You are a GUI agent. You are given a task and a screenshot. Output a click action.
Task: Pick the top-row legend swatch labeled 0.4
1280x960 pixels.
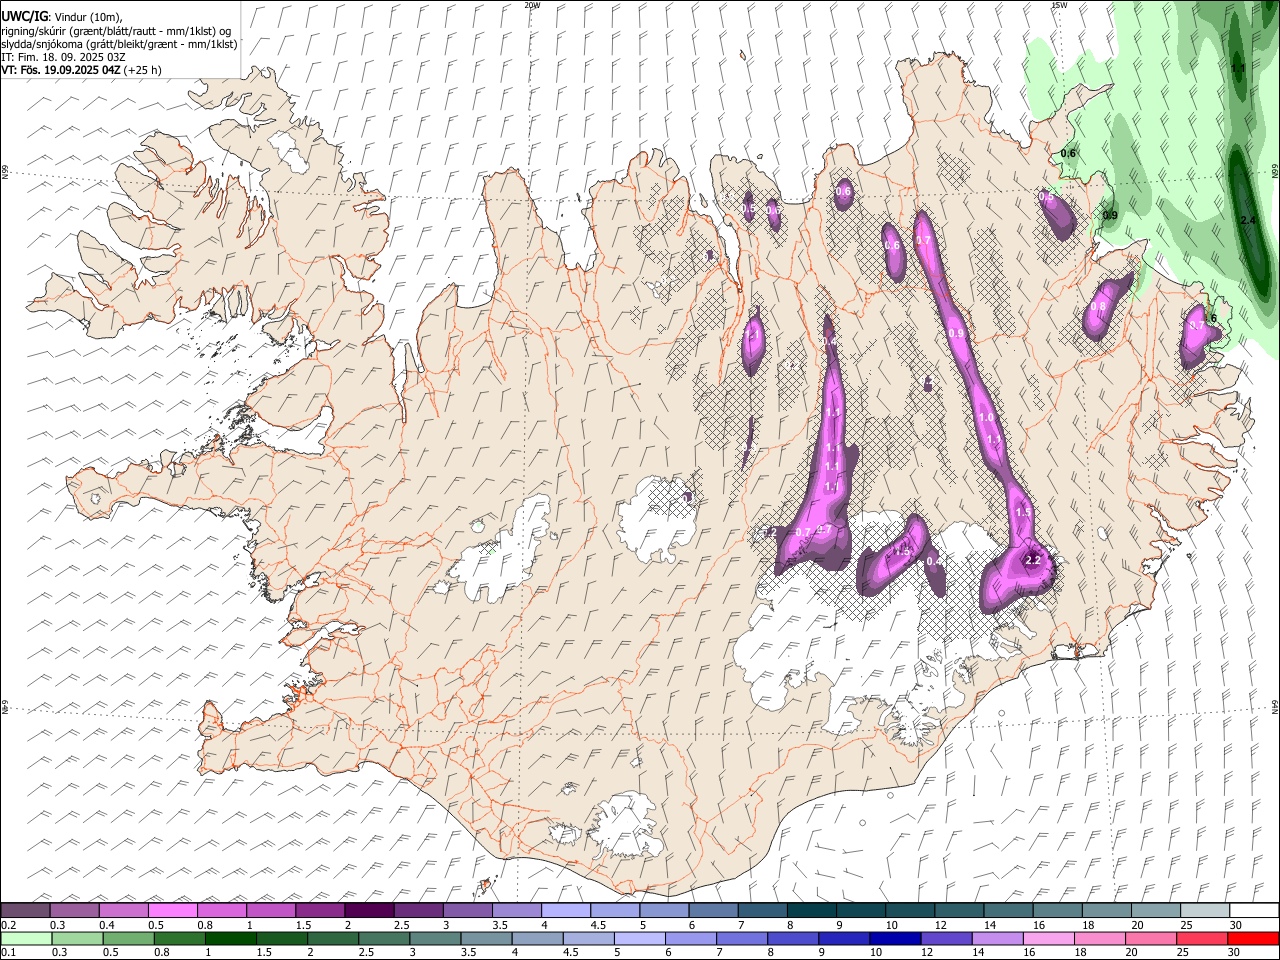click(x=124, y=910)
